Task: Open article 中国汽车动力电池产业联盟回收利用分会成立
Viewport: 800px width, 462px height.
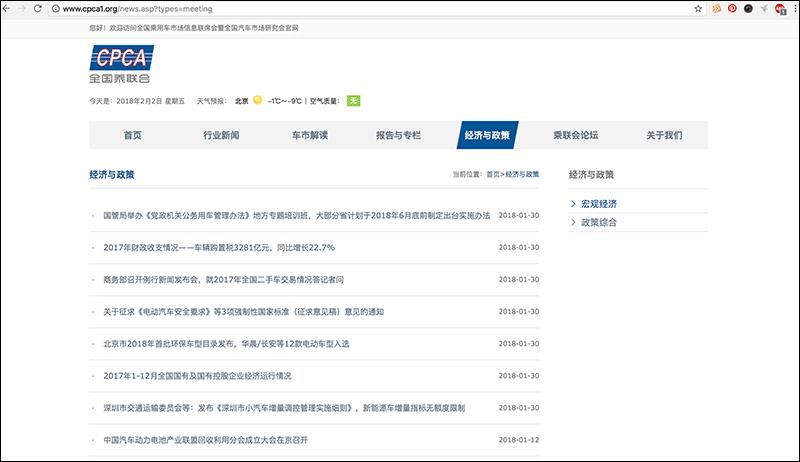Action: 206,440
